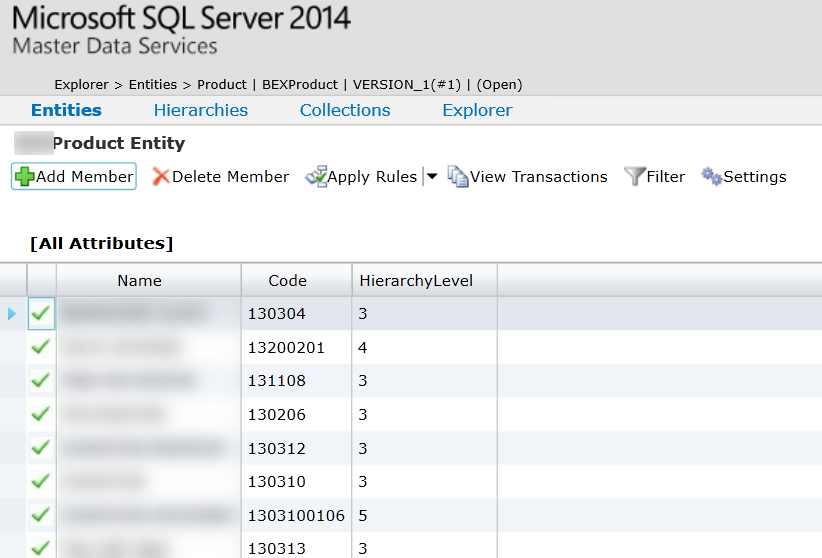Click the Filter funnel icon
Image resolution: width=822 pixels, height=558 pixels.
click(634, 177)
